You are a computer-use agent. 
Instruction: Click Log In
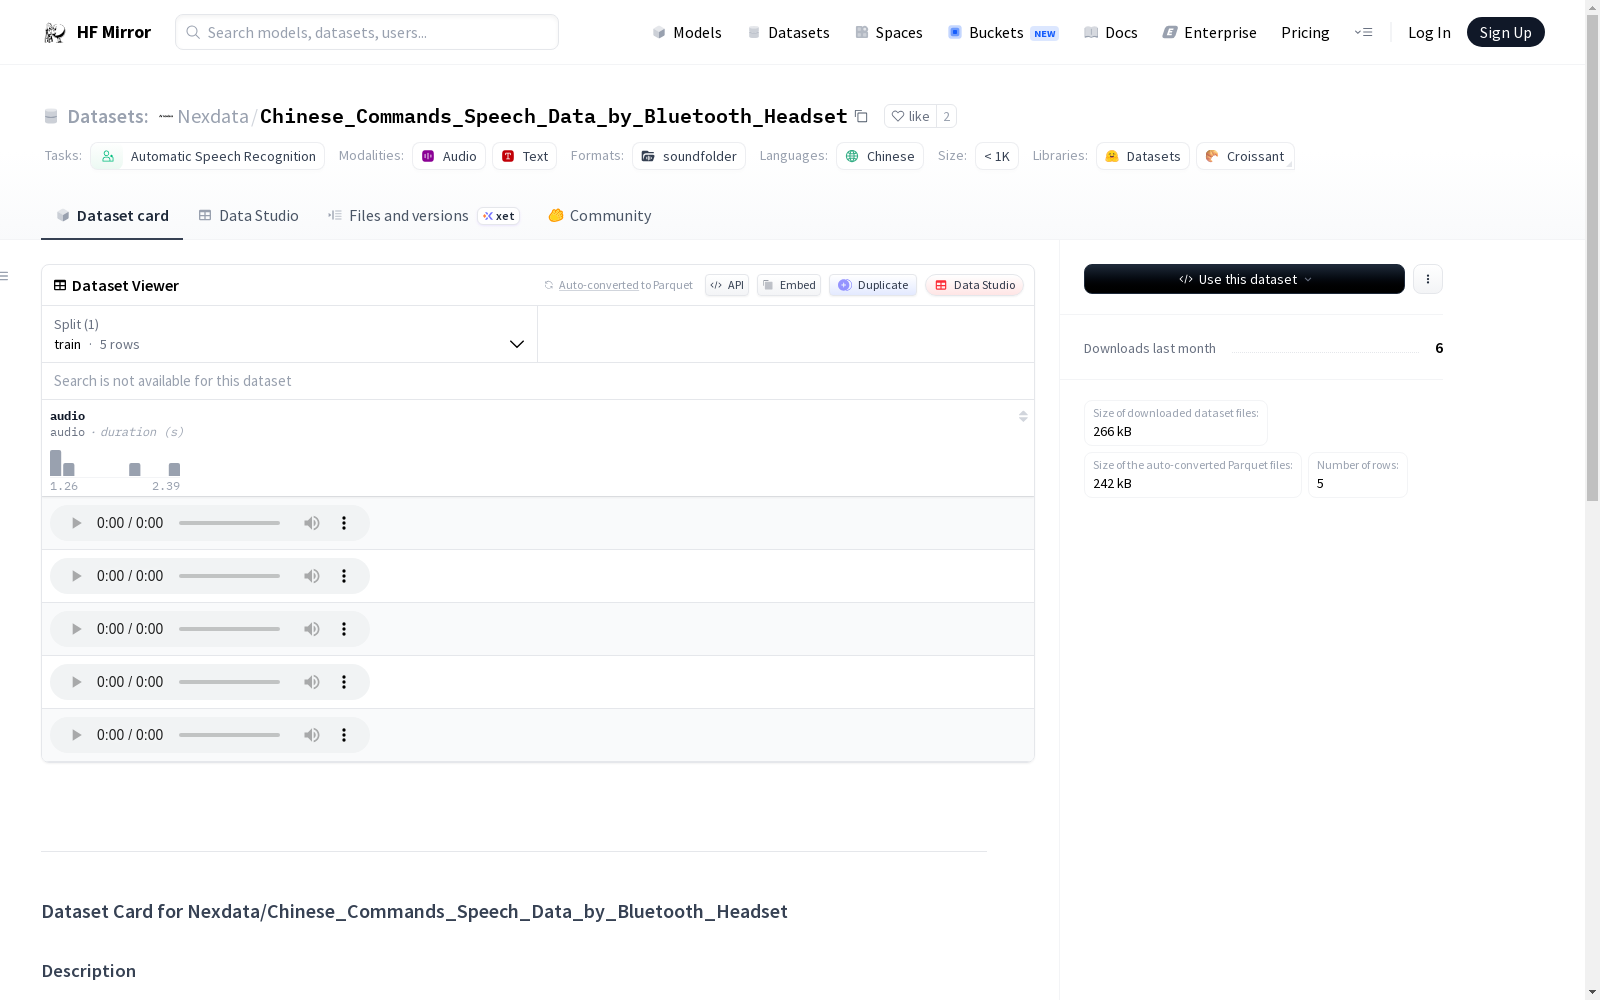coord(1429,32)
